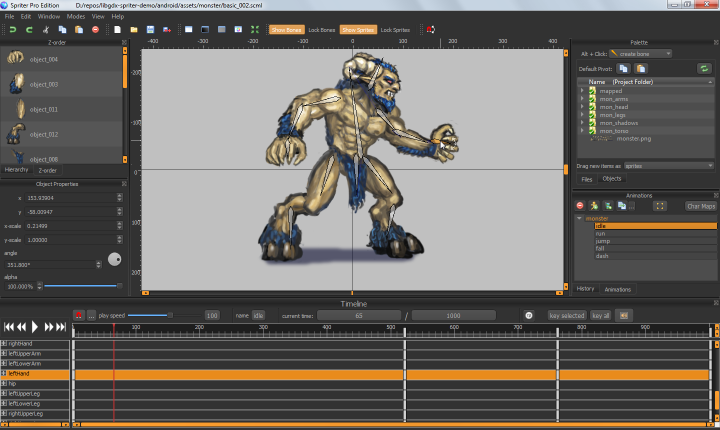Click the new entity icon in Animations
The height and width of the screenshot is (430, 720).
coord(608,206)
